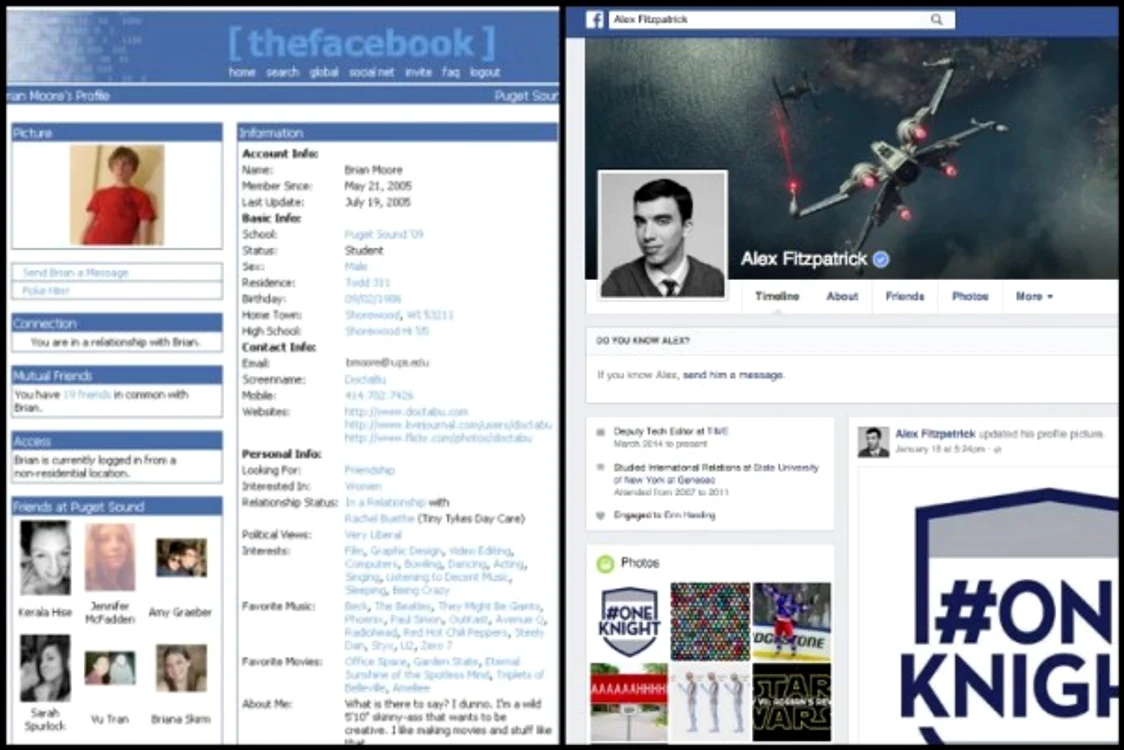This screenshot has height=750, width=1124.
Task: Switch to the About tab
Action: [x=842, y=296]
